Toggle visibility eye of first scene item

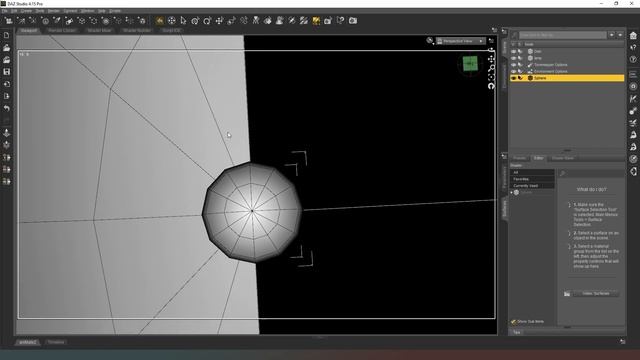(513, 51)
